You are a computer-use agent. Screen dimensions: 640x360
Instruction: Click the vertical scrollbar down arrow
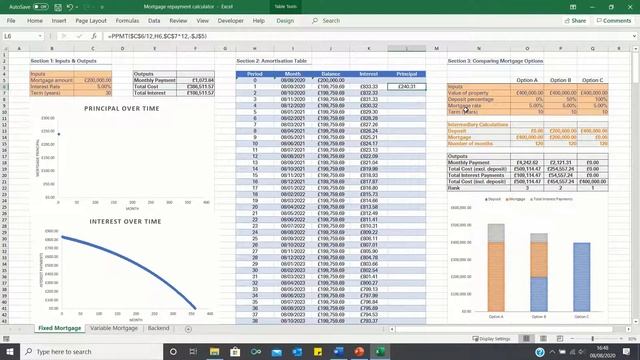click(x=636, y=321)
